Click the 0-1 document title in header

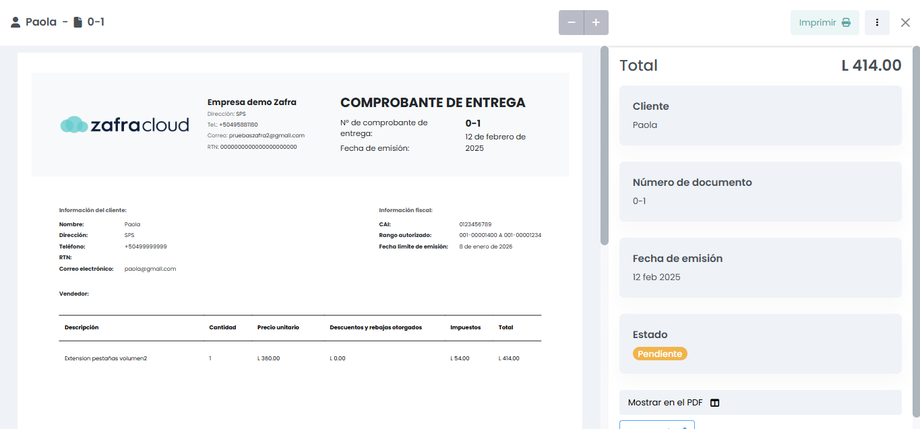96,22
